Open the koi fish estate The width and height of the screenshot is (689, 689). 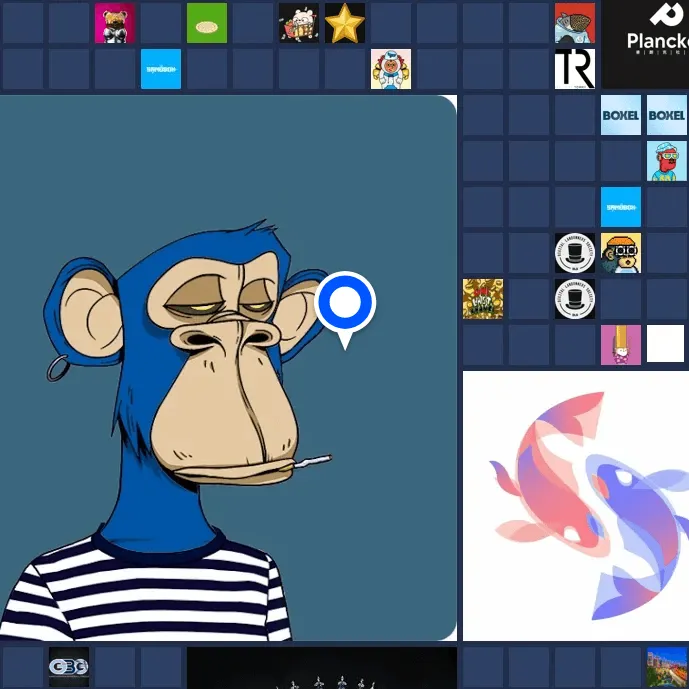pos(576,506)
